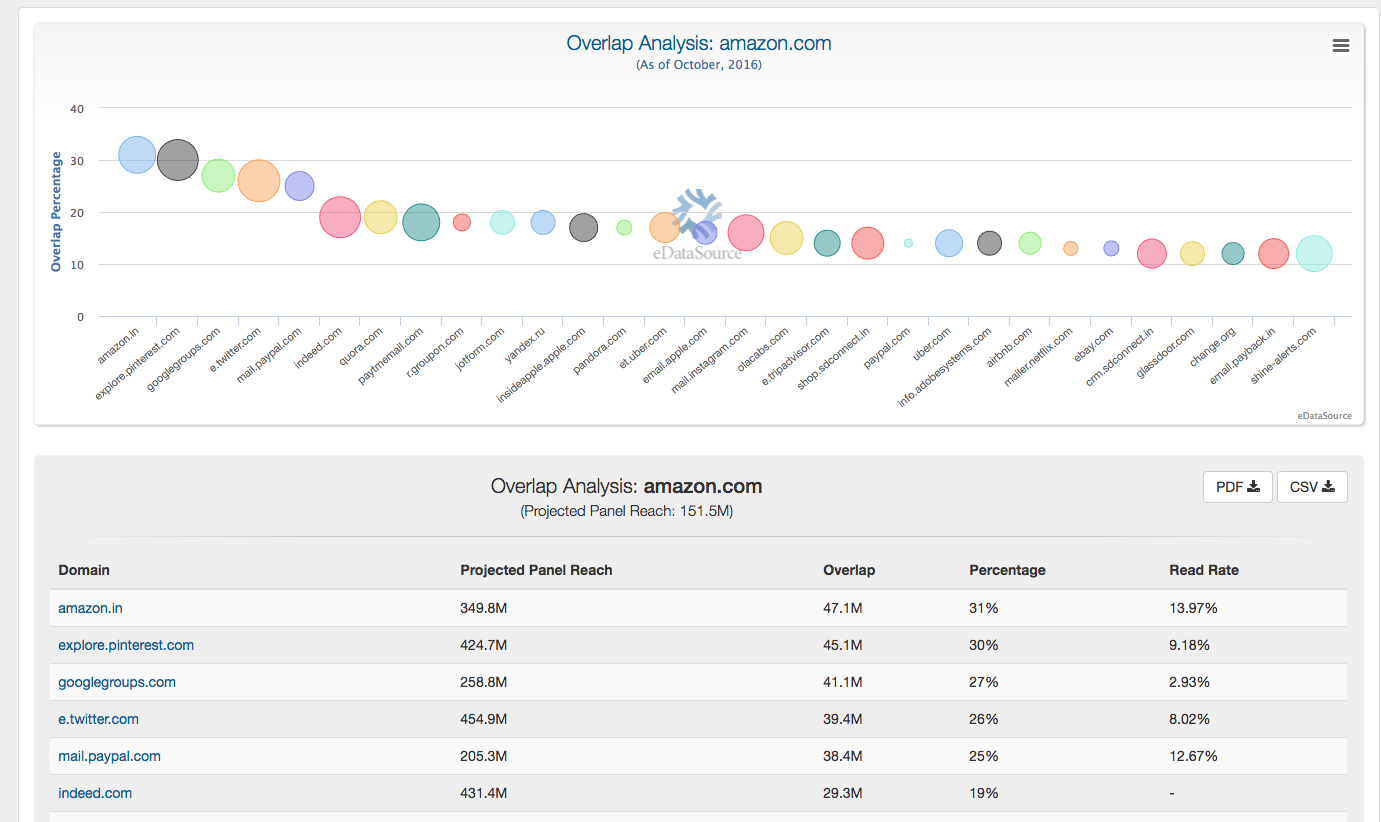This screenshot has width=1381, height=822.
Task: Click the amazon.in bubble in chart
Action: (x=137, y=155)
